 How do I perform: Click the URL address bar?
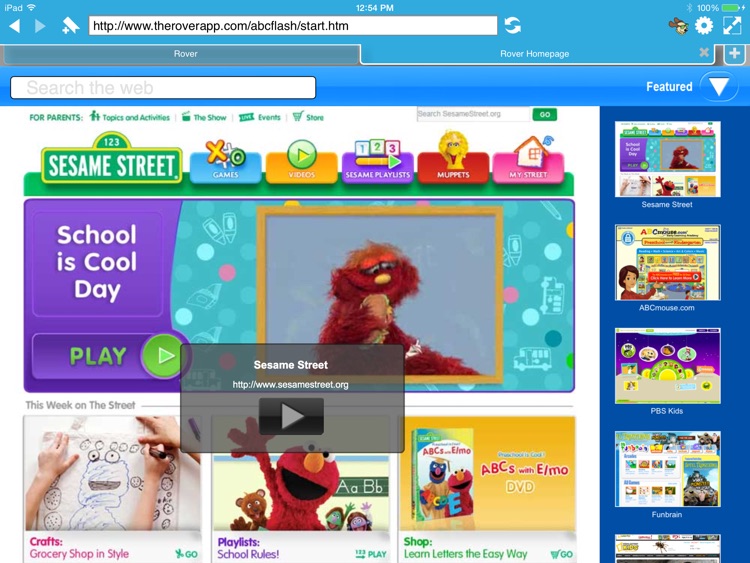pos(293,26)
